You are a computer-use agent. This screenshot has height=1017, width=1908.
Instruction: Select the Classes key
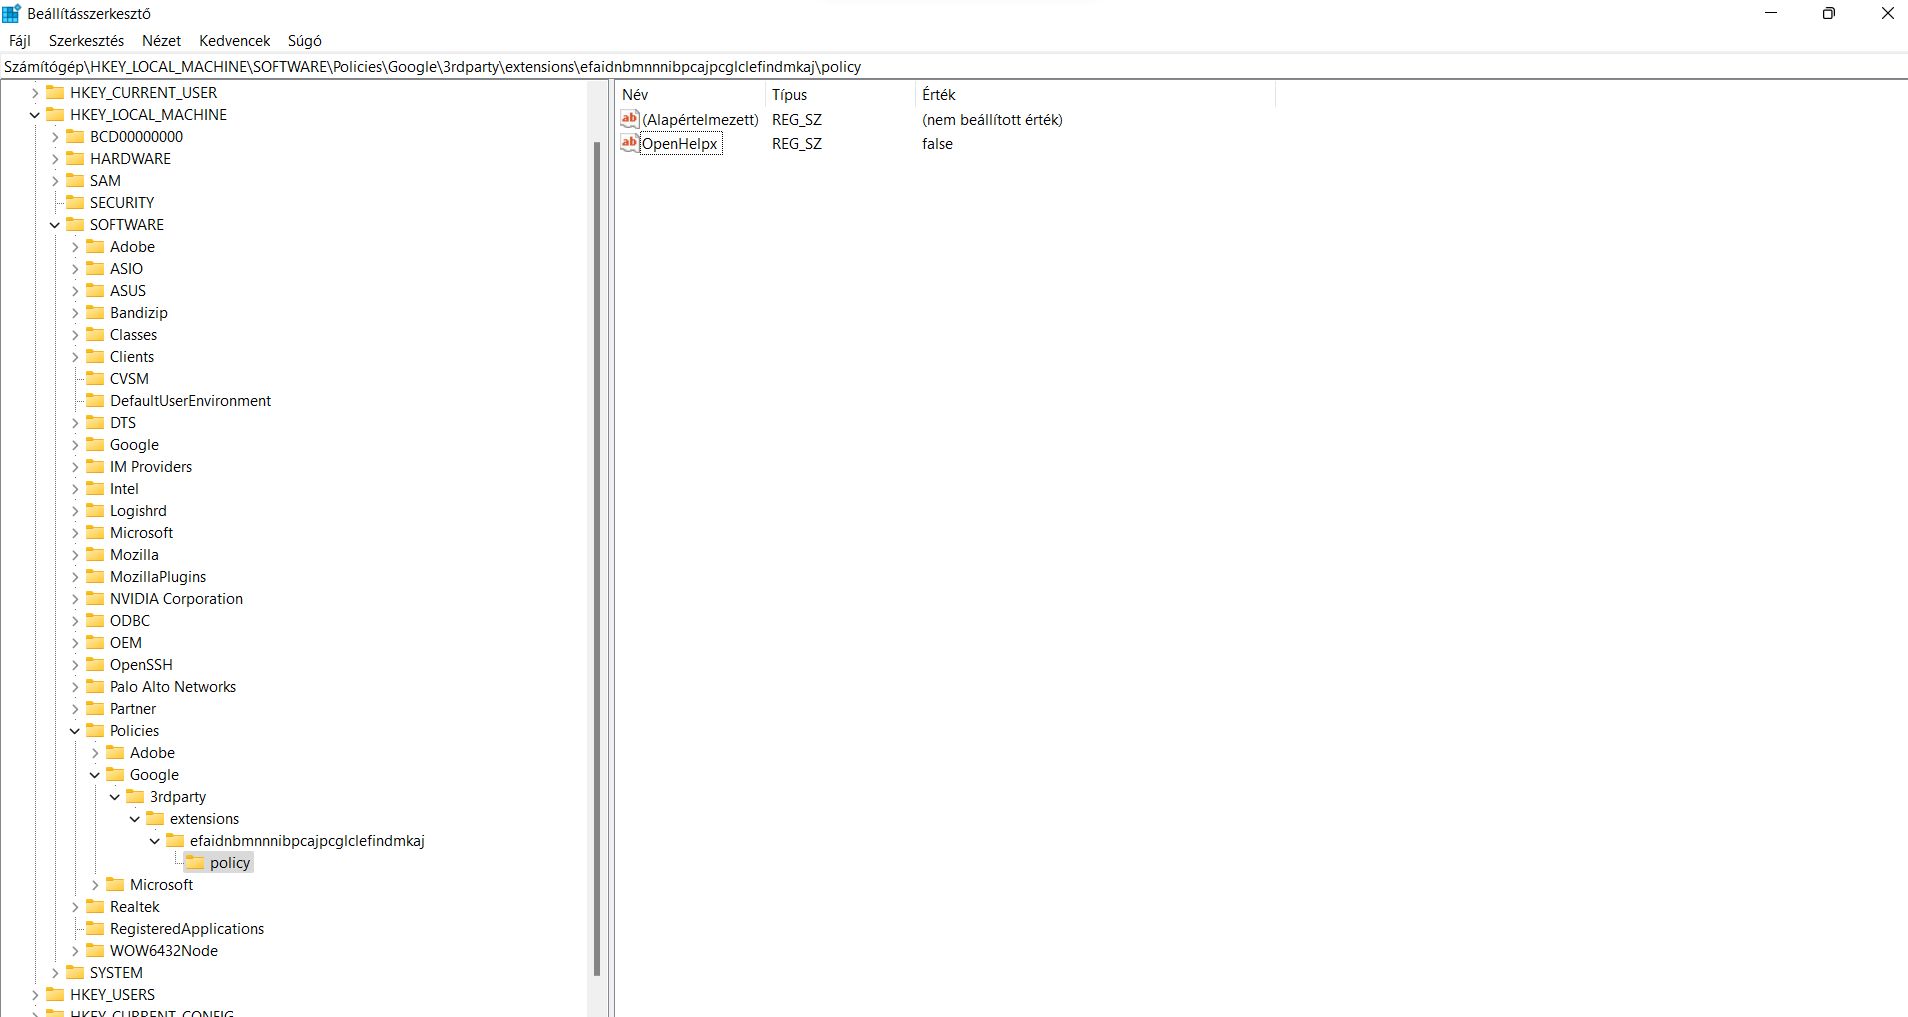click(x=133, y=335)
